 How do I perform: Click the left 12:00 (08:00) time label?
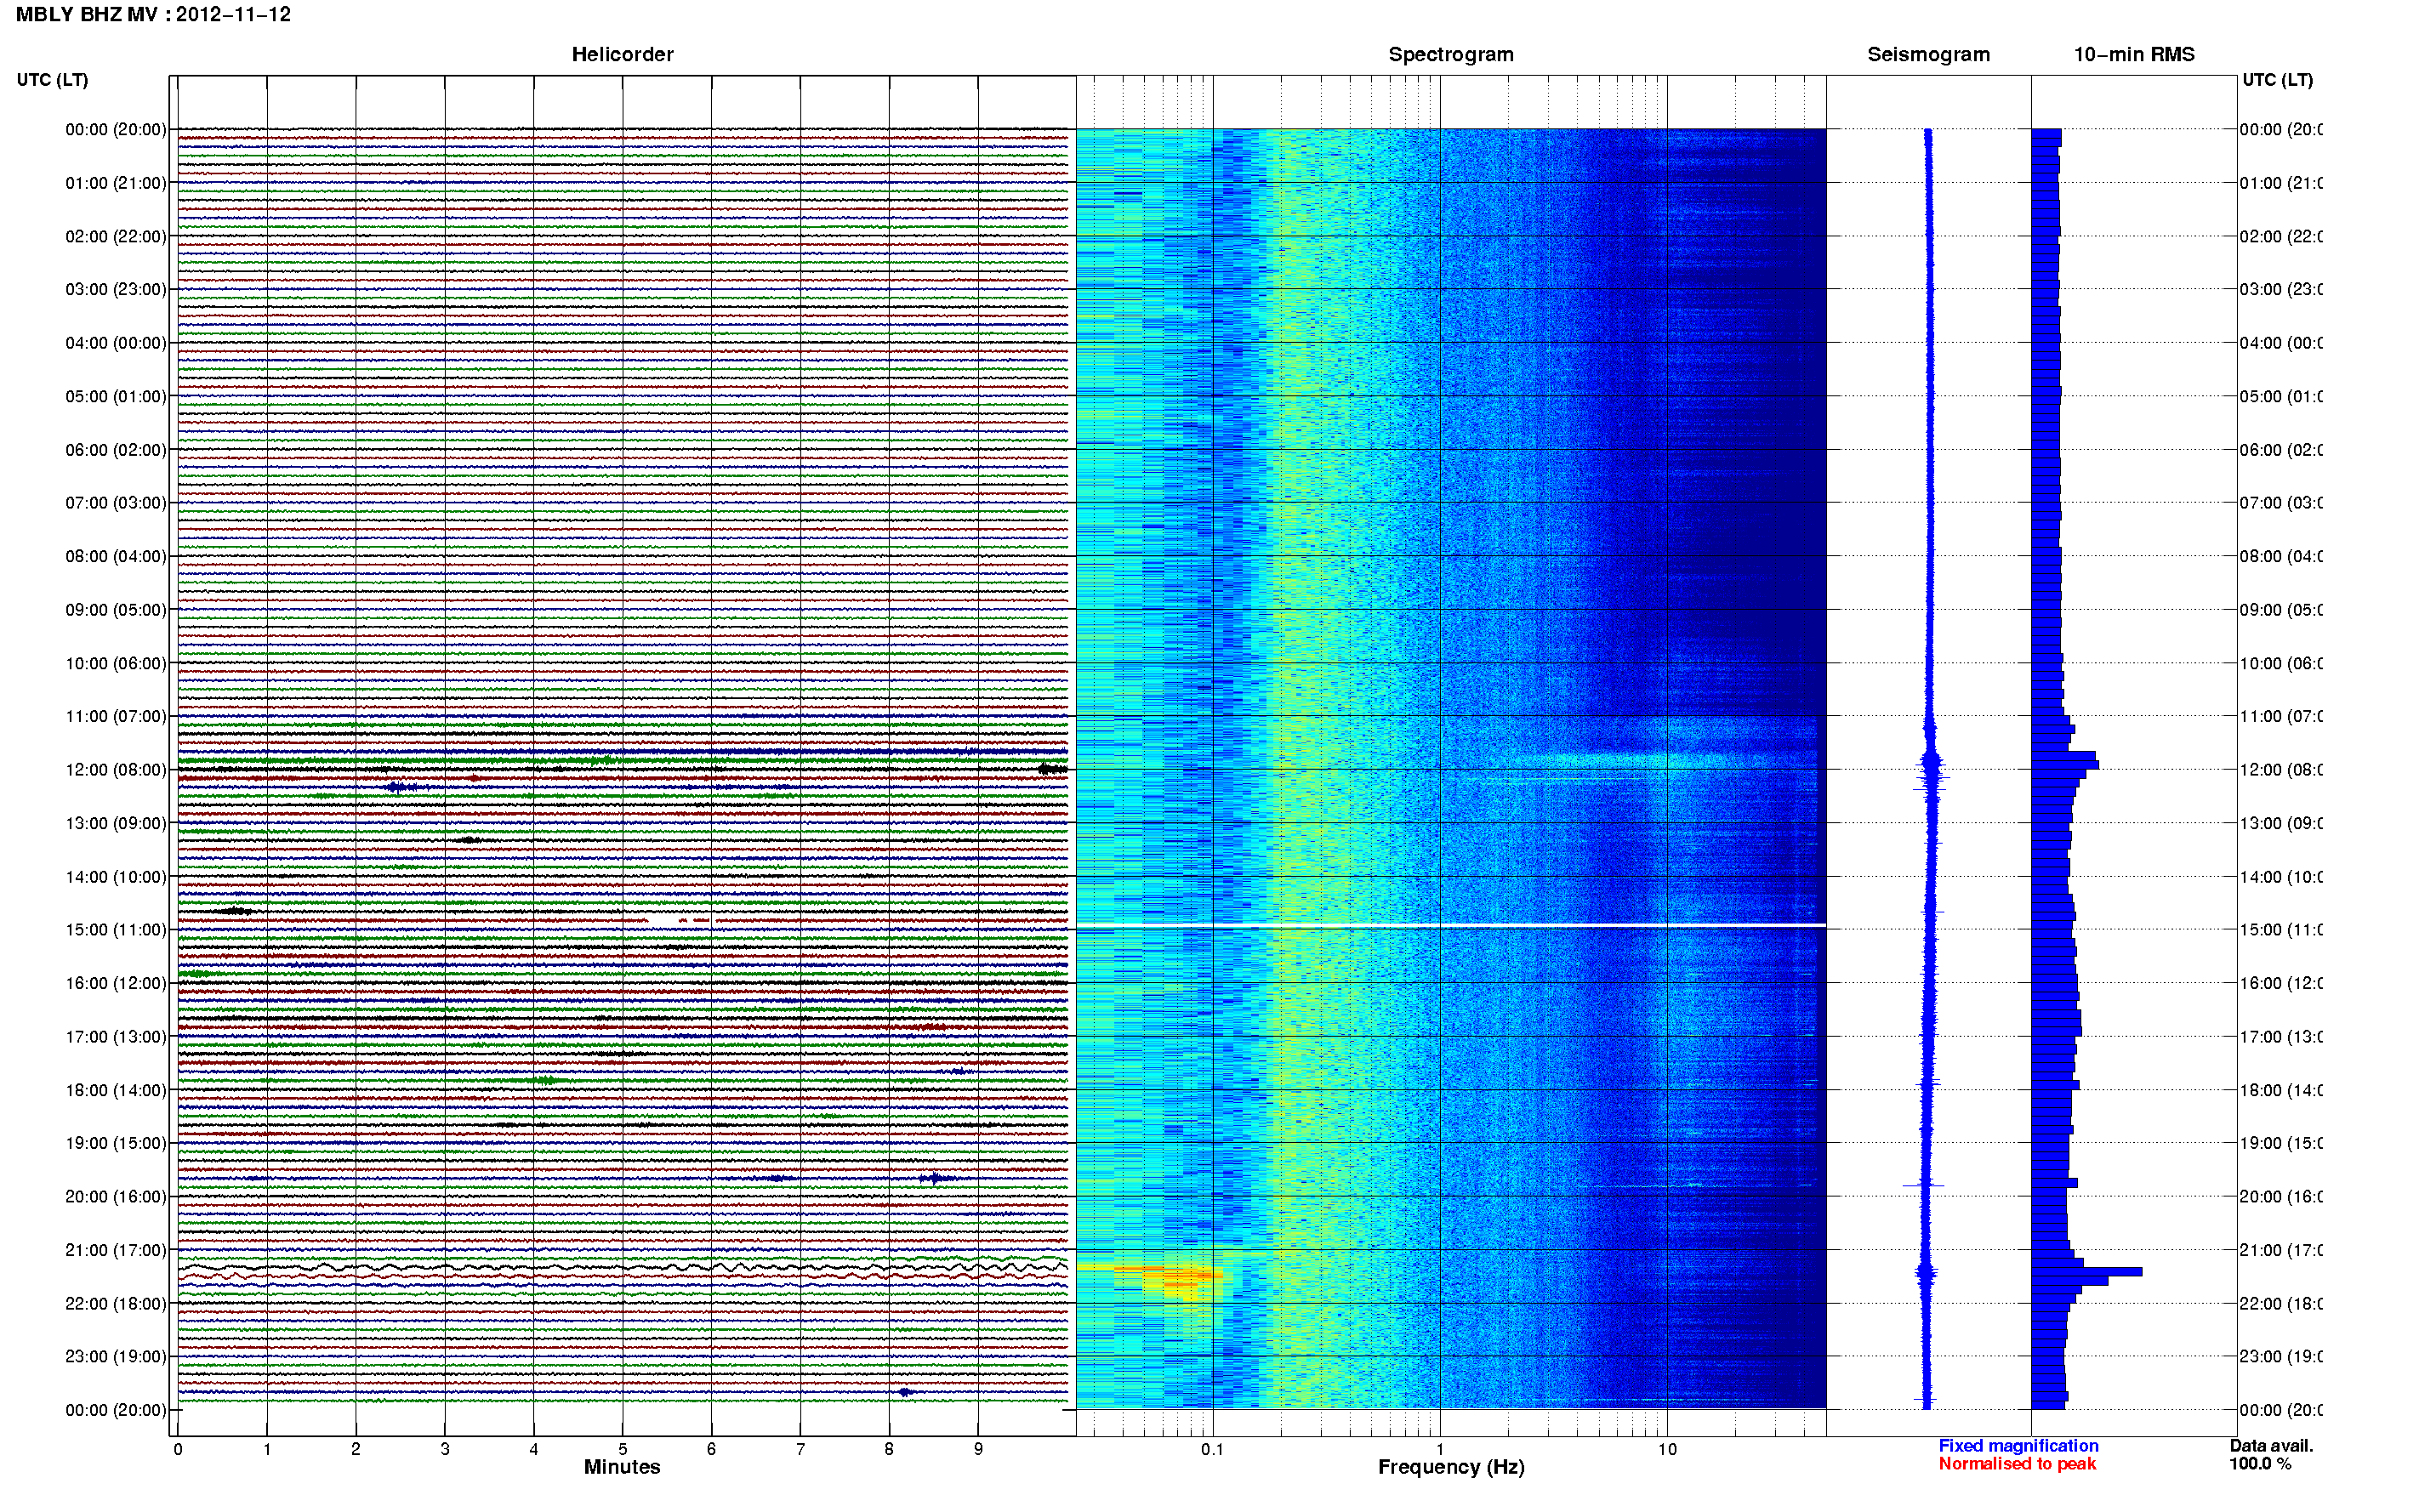click(116, 769)
